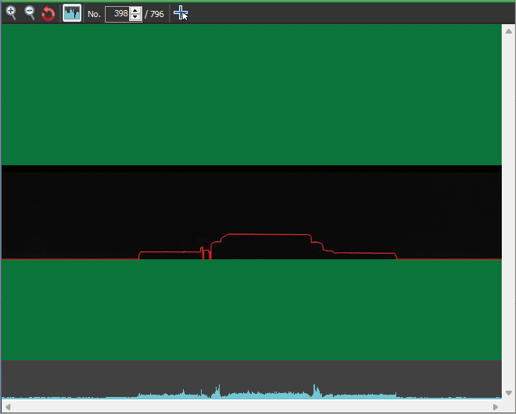Increase the image number with the up stepper
This screenshot has width=516, height=414.
pos(135,10)
